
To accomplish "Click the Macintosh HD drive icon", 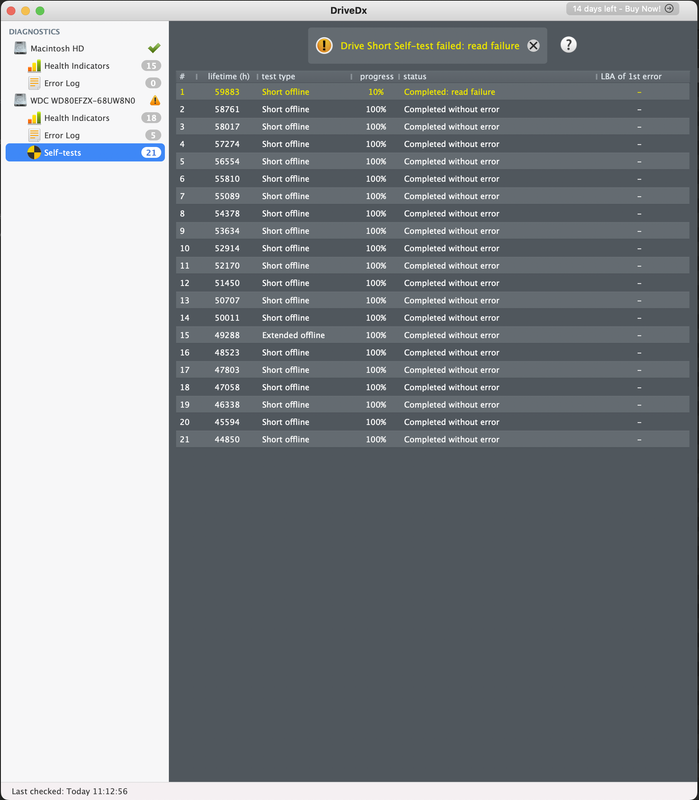I will (20, 48).
